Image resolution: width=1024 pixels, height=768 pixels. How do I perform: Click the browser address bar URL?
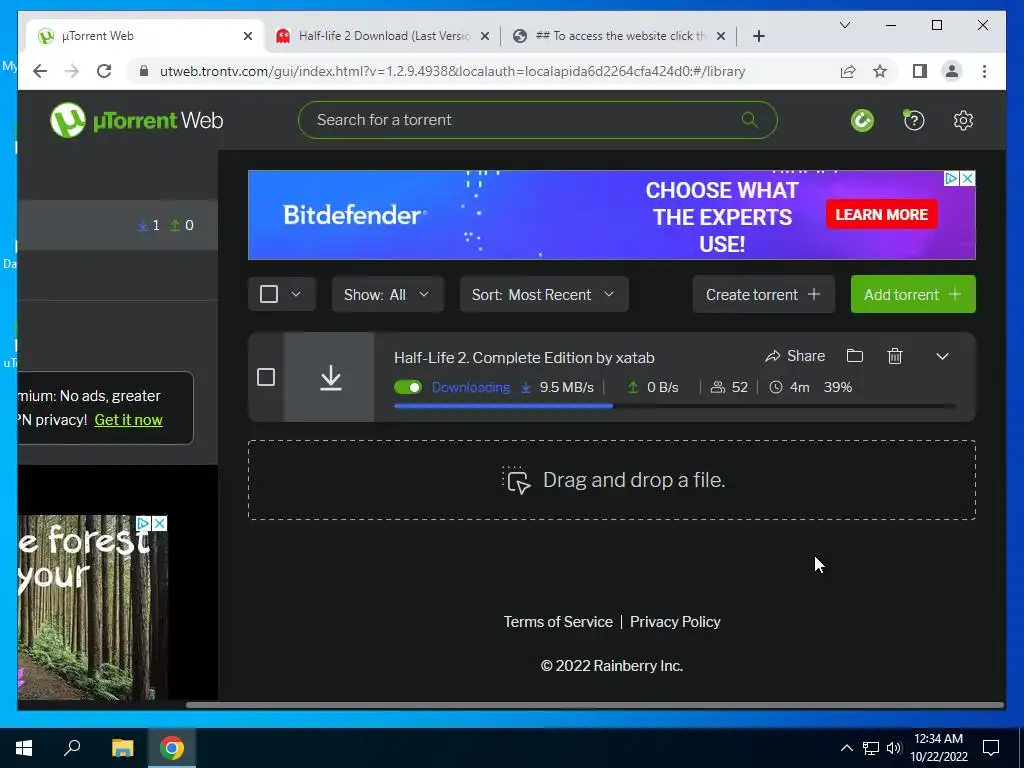tap(453, 71)
